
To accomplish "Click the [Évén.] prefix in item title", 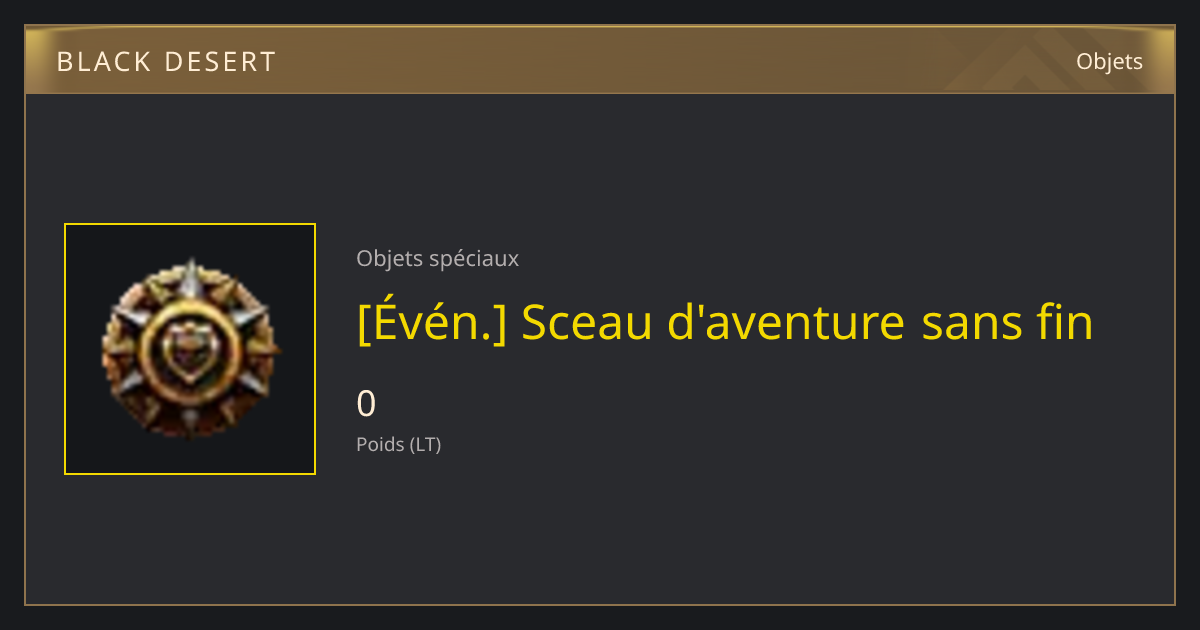I will click(431, 322).
